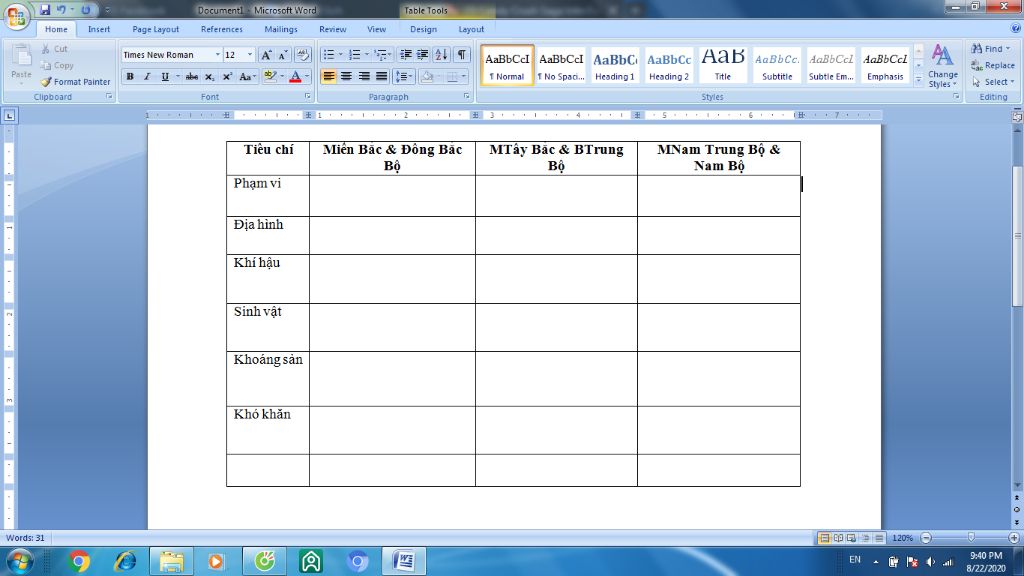
Task: Switch to the Review tab
Action: tap(332, 29)
